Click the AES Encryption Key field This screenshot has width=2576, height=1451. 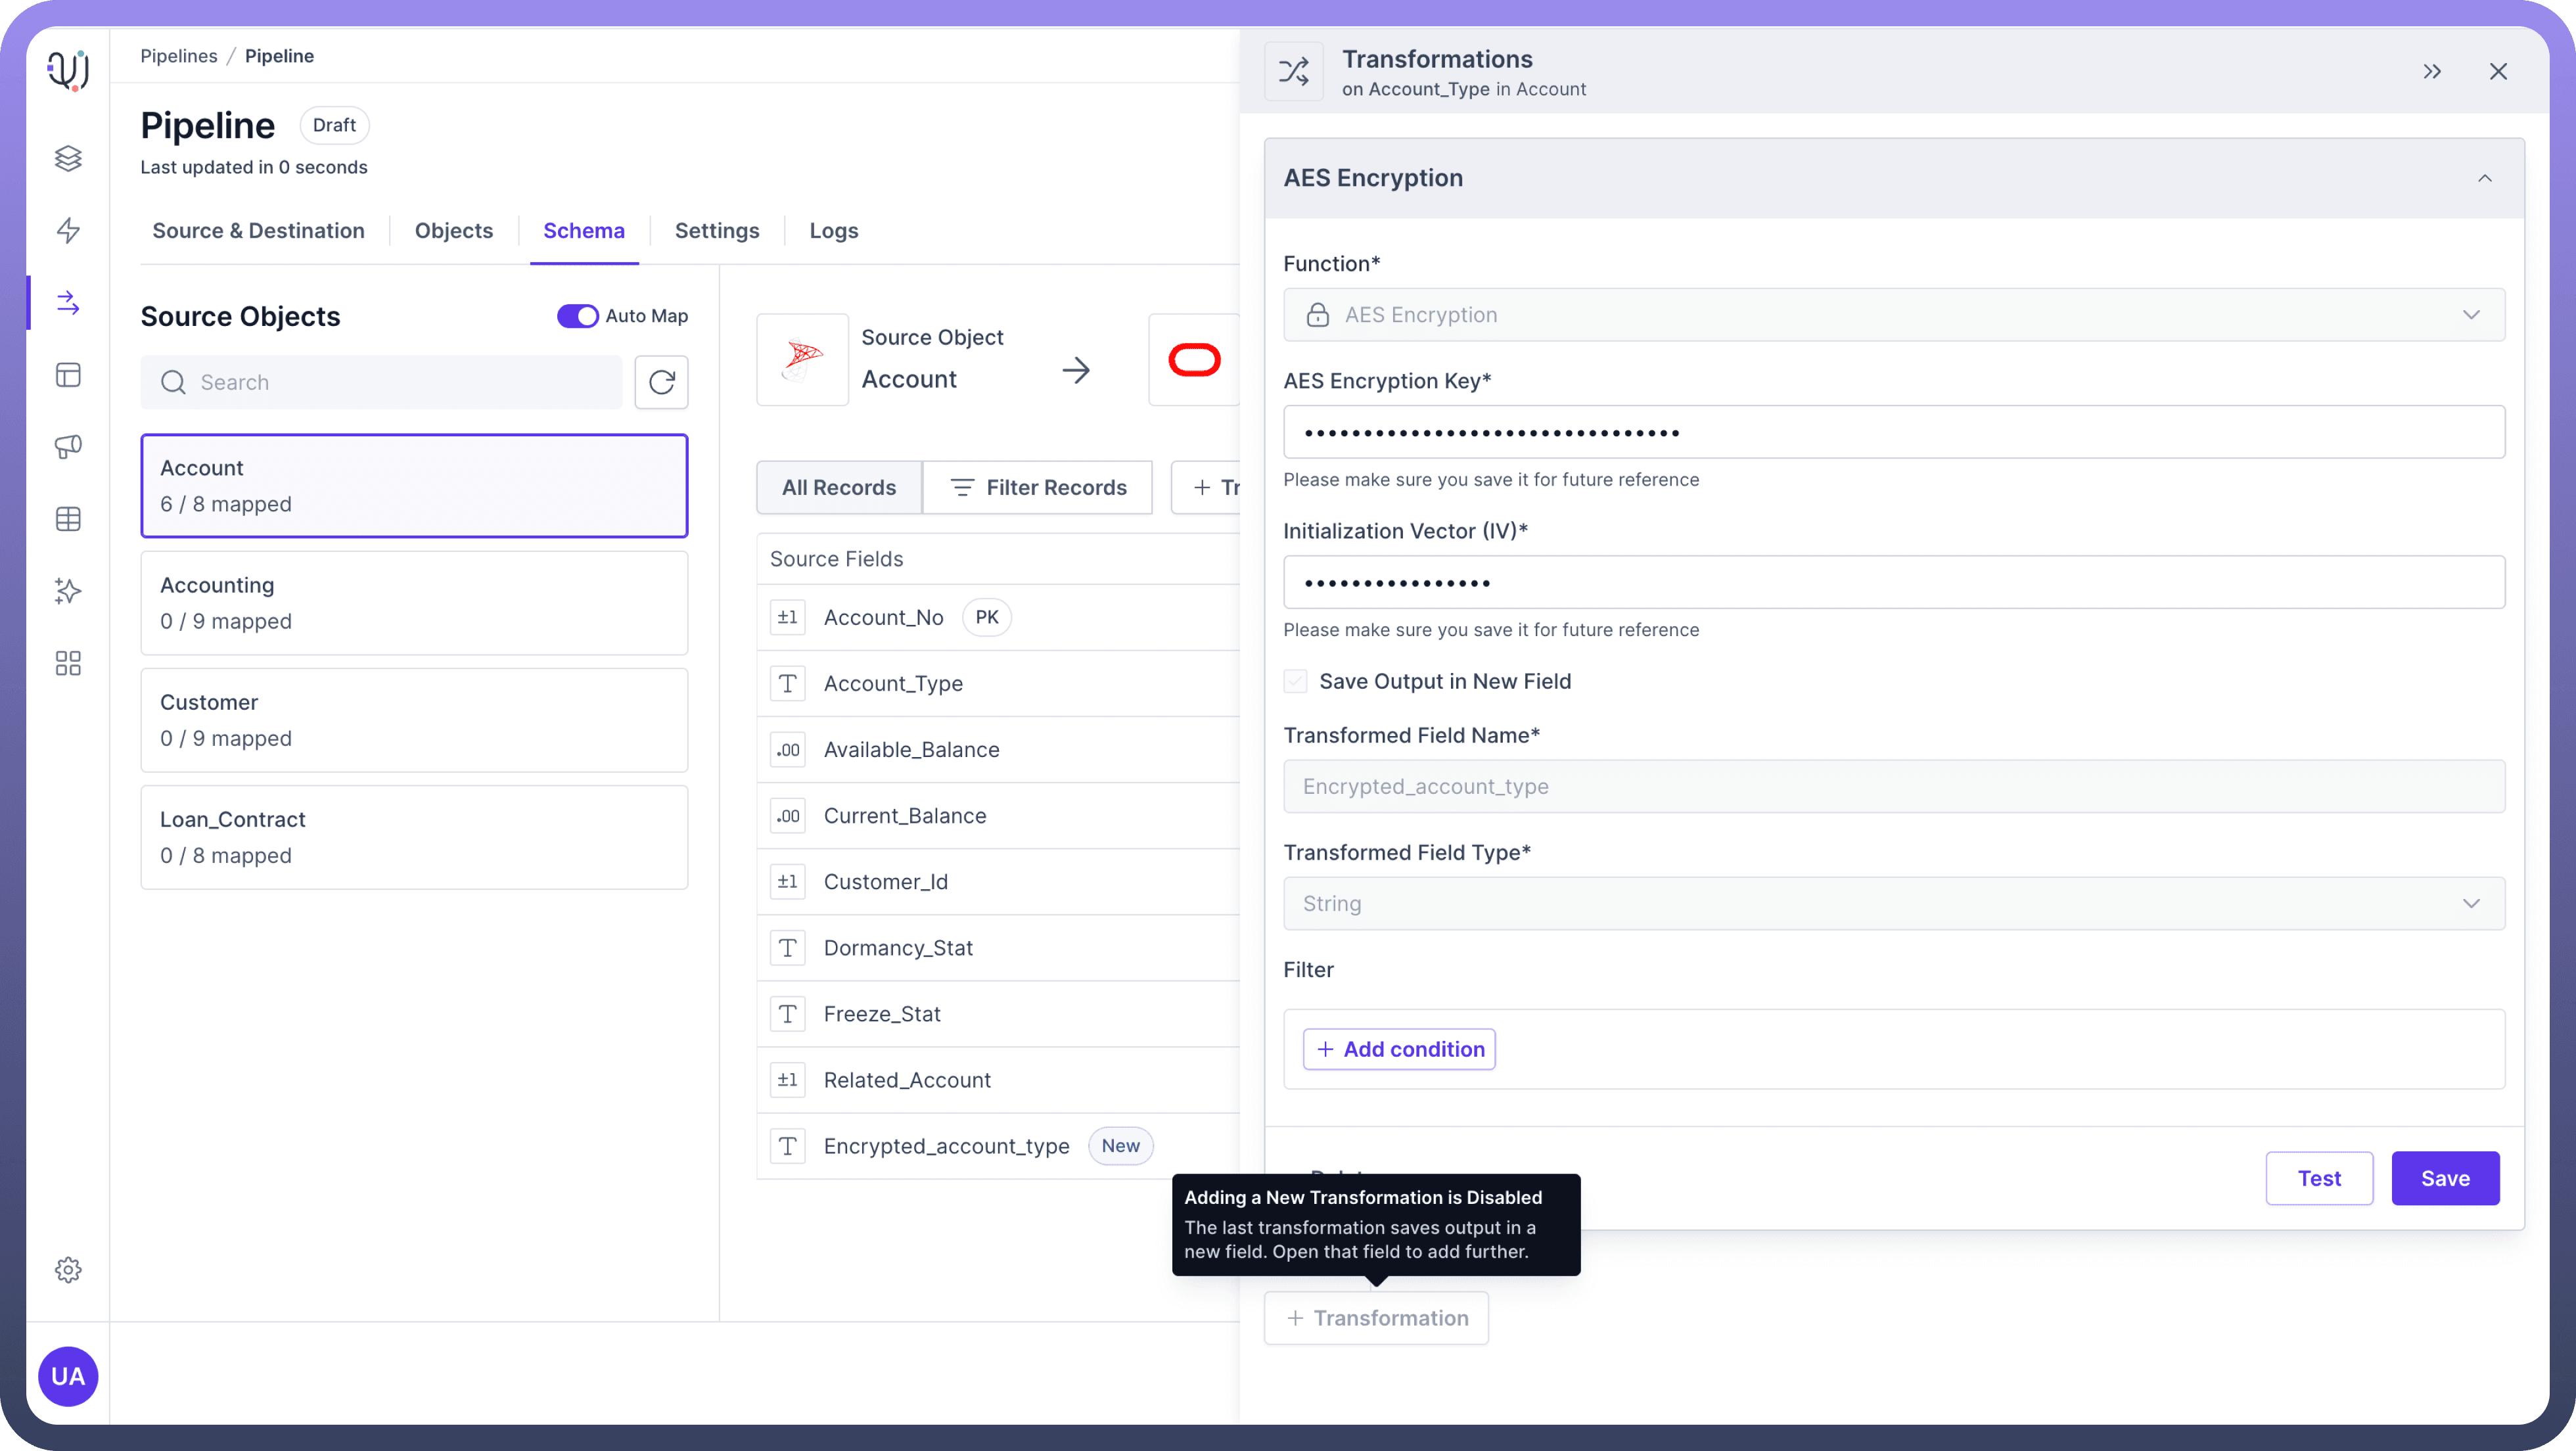pos(1893,432)
